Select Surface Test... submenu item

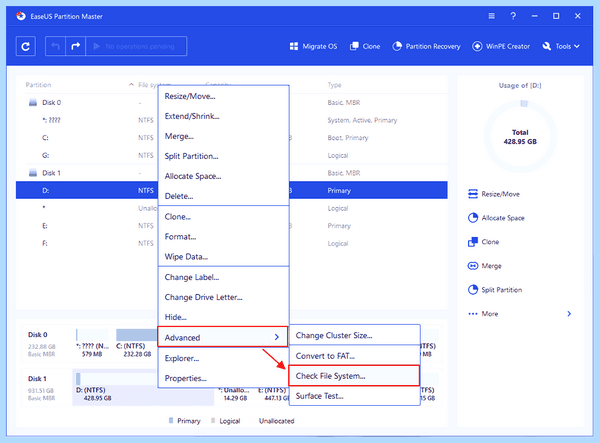pyautogui.click(x=355, y=396)
